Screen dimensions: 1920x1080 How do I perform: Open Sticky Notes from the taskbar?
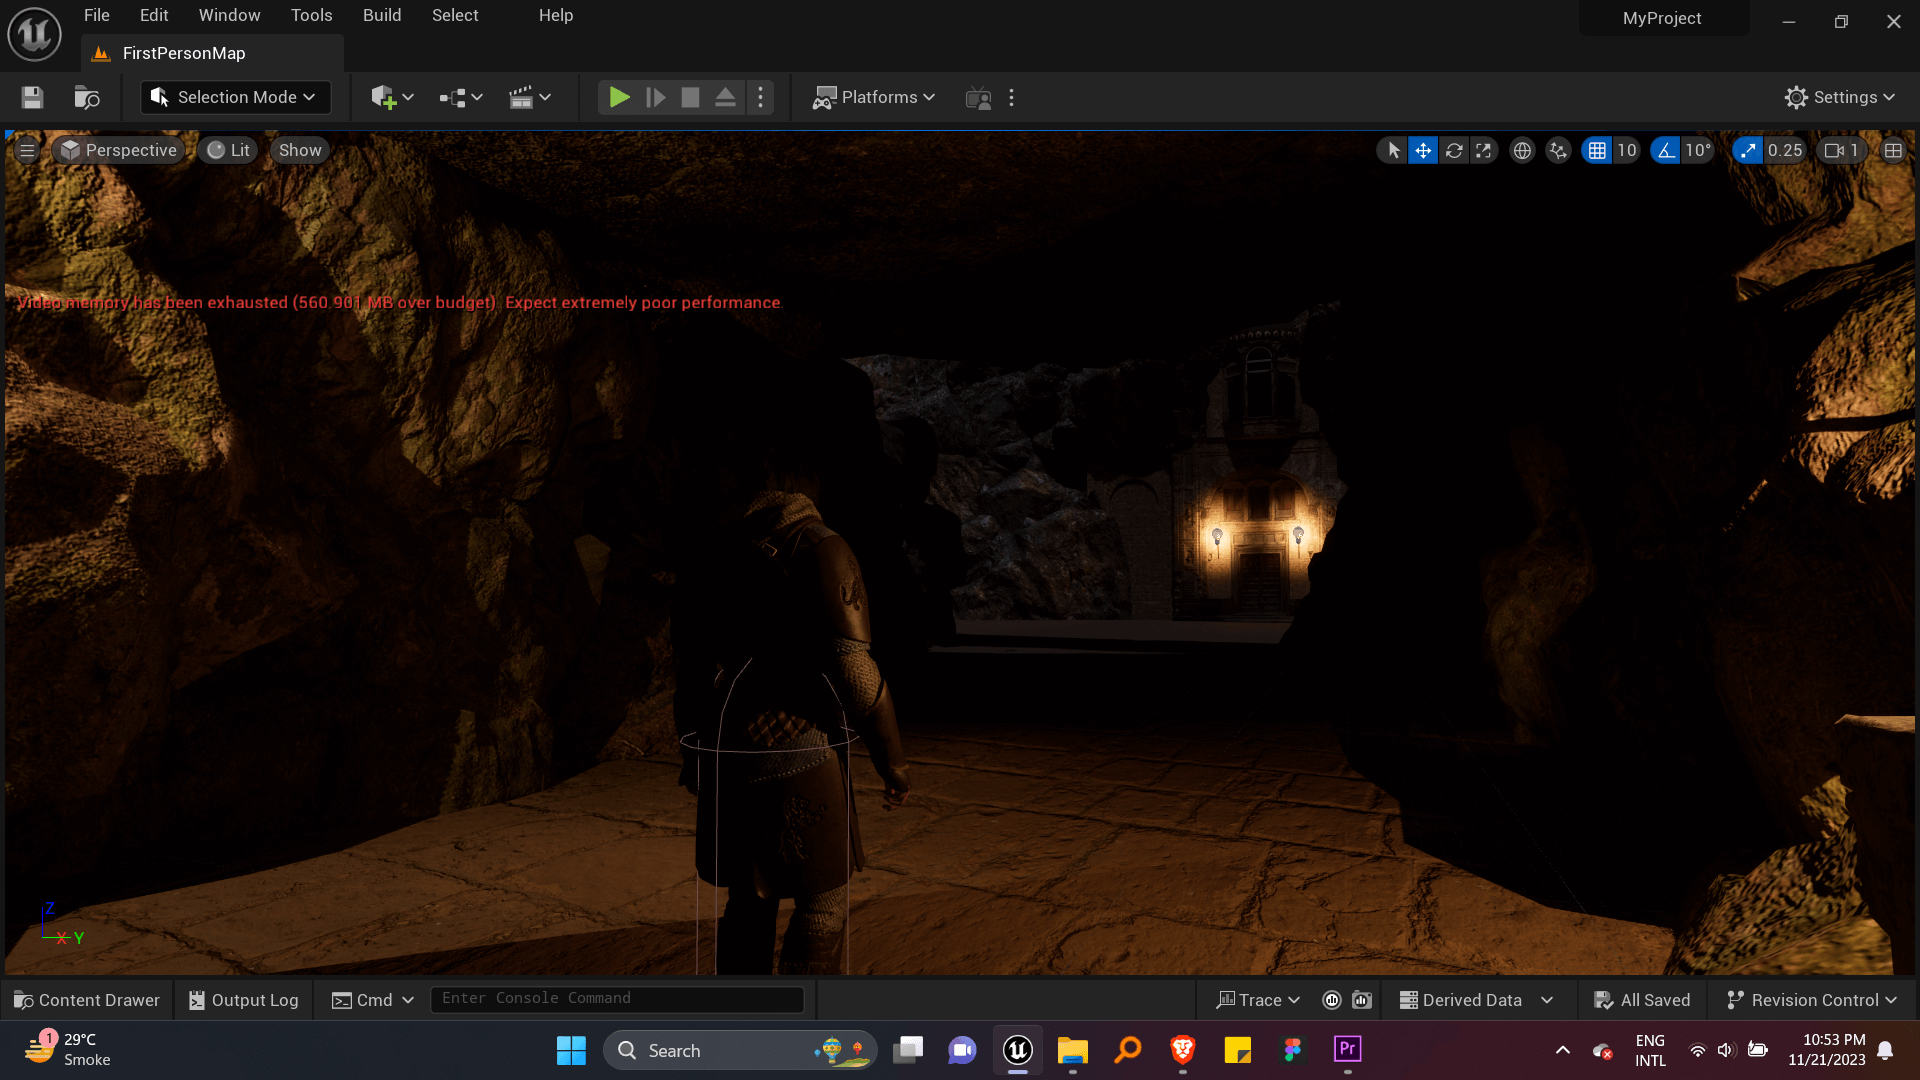1237,1050
